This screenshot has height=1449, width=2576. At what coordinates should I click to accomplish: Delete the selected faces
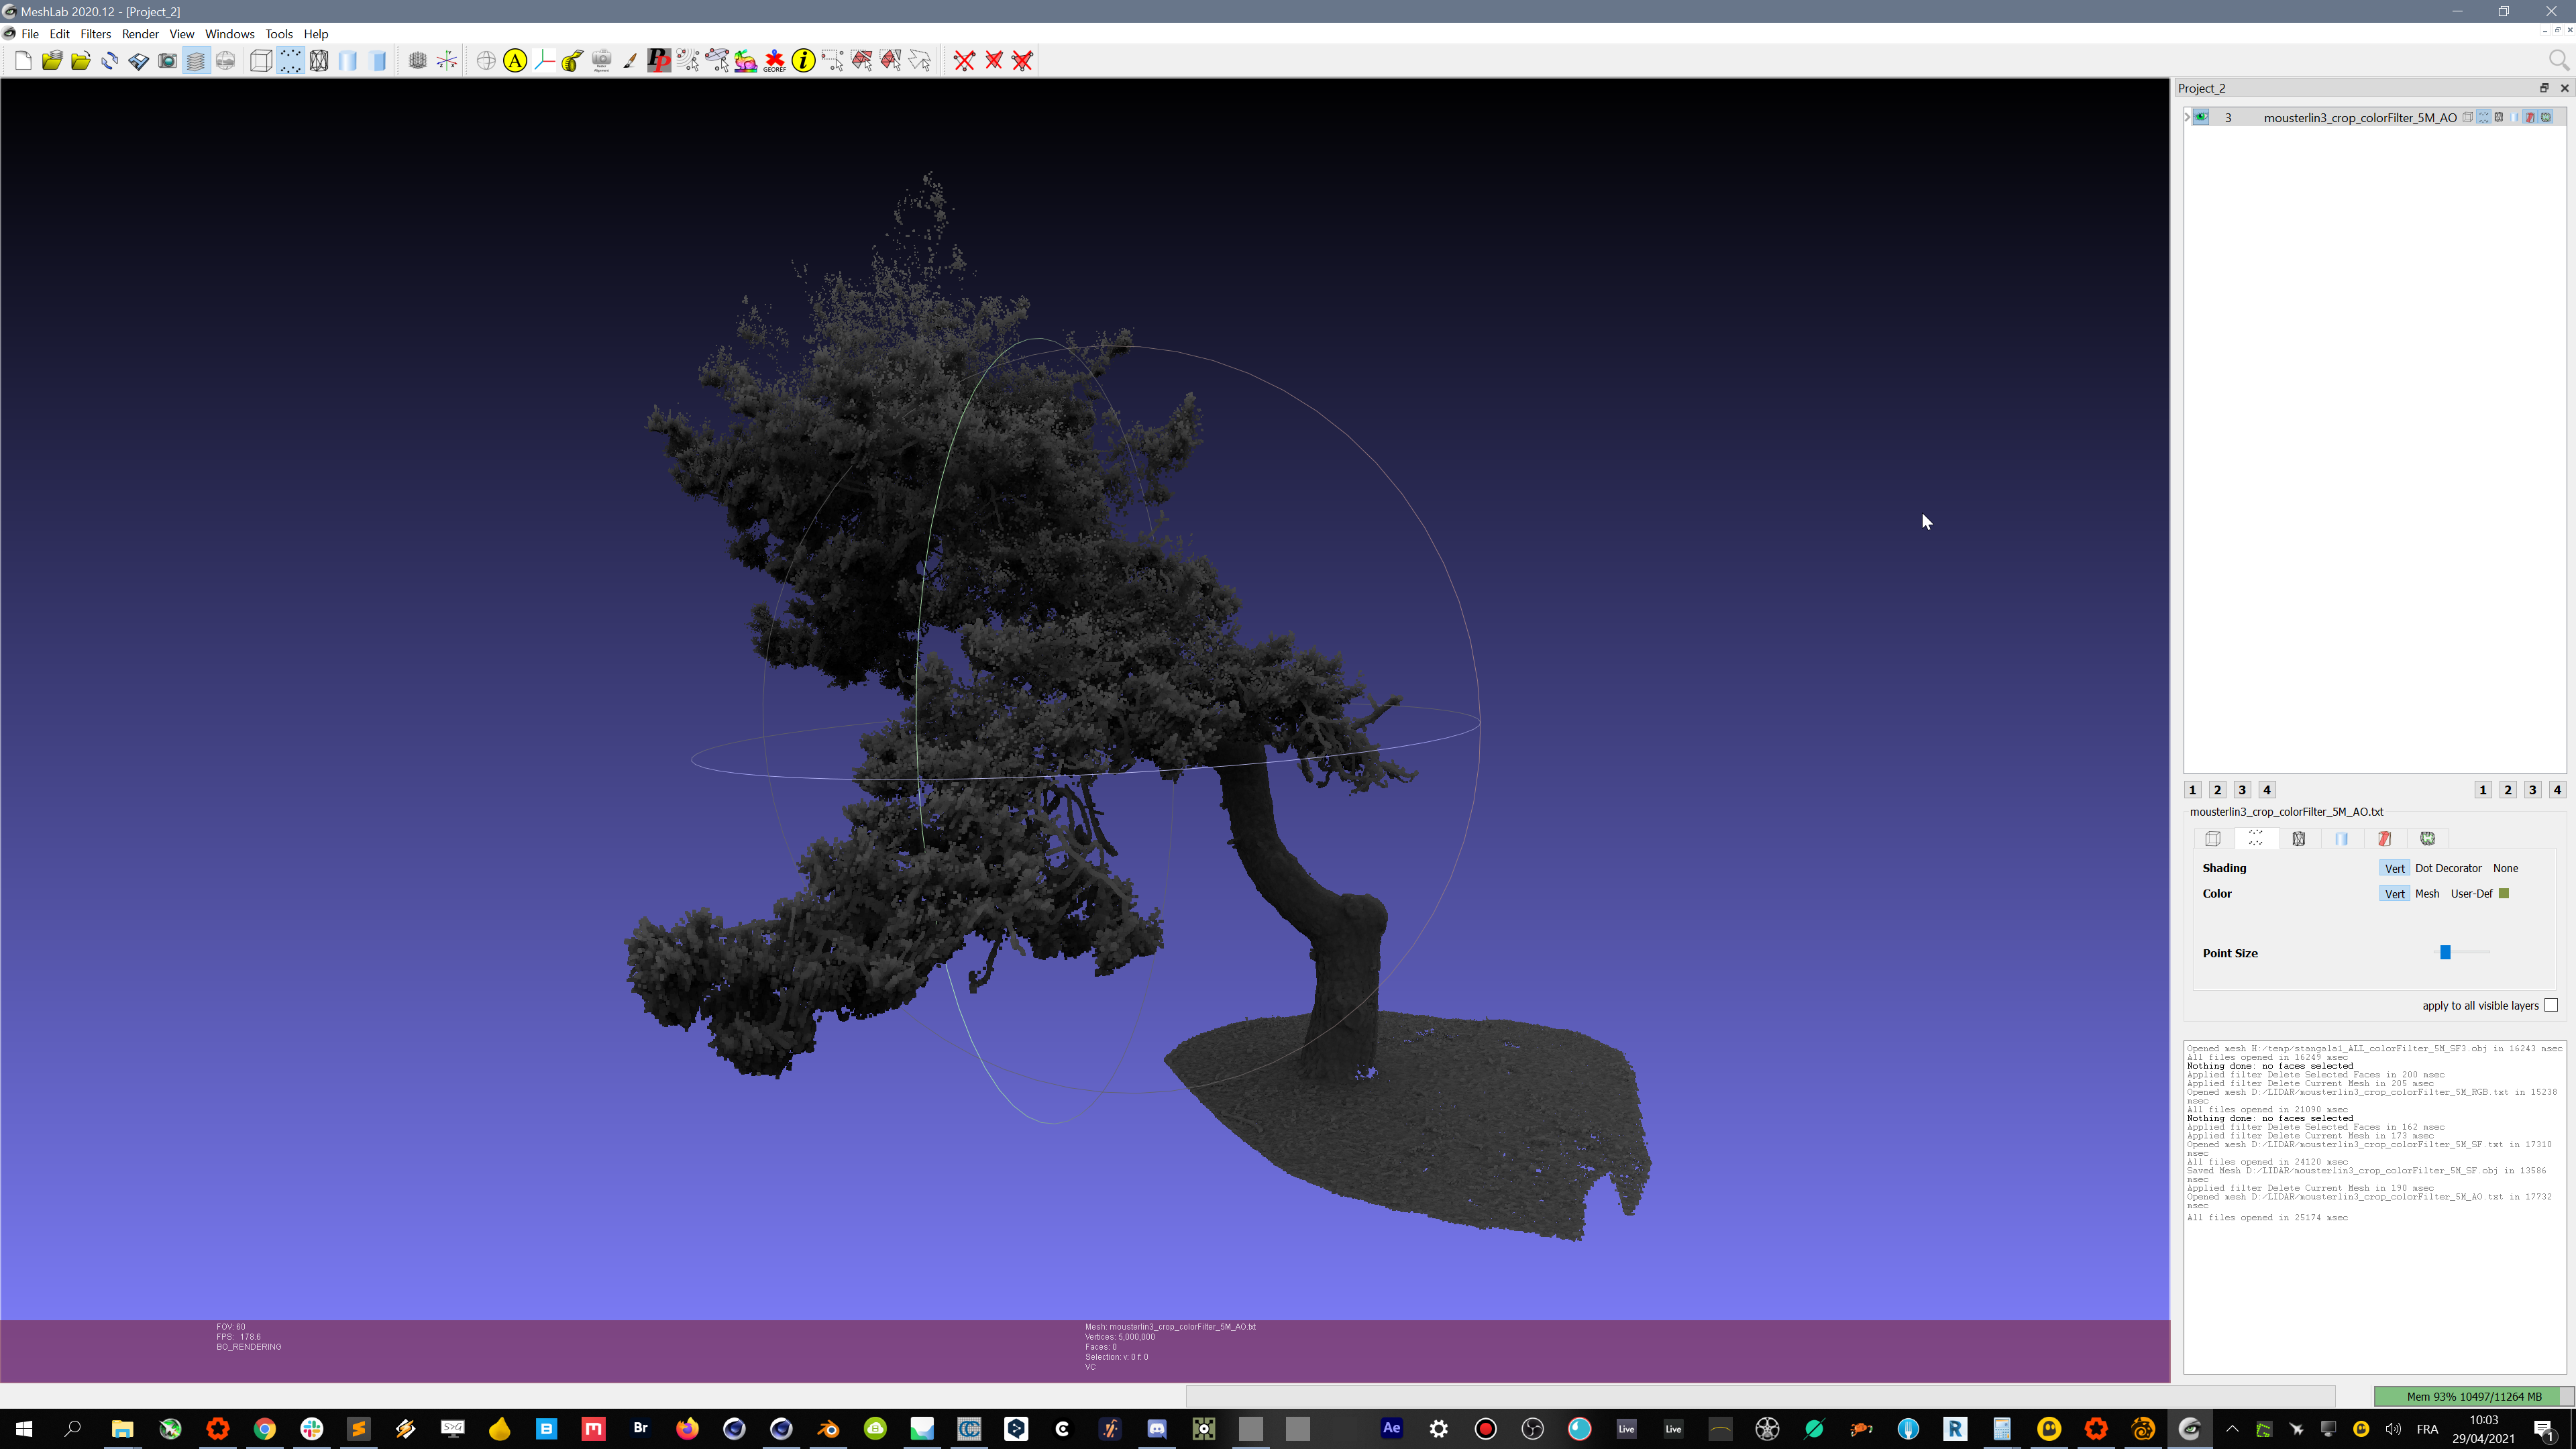coord(994,61)
